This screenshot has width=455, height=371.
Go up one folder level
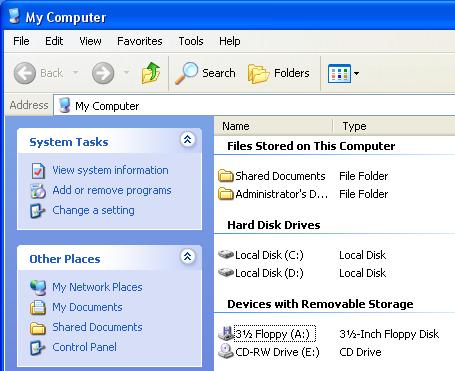[151, 73]
